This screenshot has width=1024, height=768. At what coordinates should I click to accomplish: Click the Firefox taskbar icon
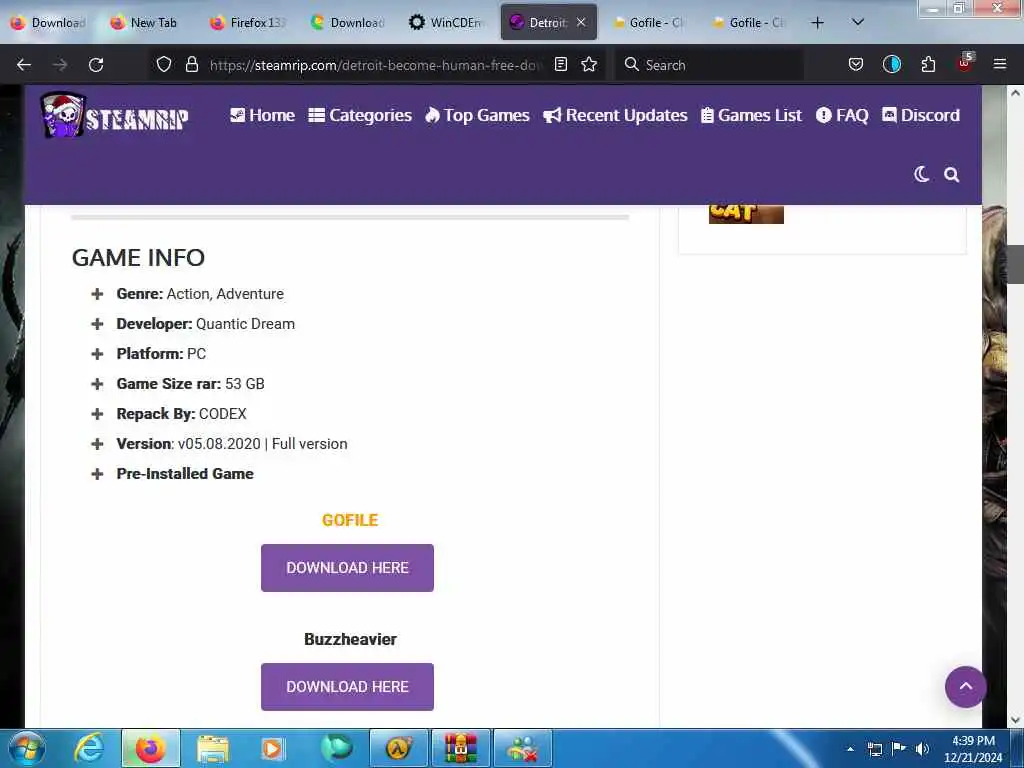pos(150,748)
